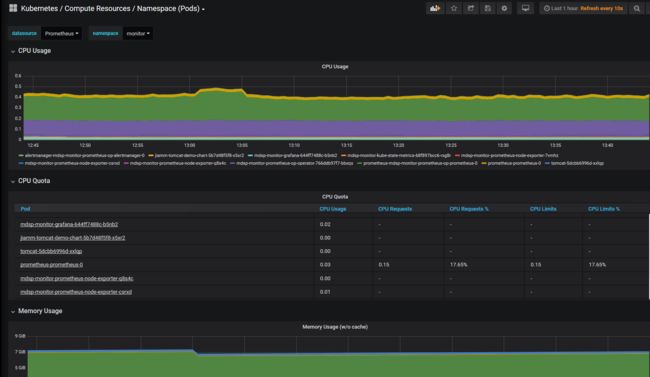Screen dimensions: 650x377
Task: Click the Add panel icon
Action: [435, 8]
